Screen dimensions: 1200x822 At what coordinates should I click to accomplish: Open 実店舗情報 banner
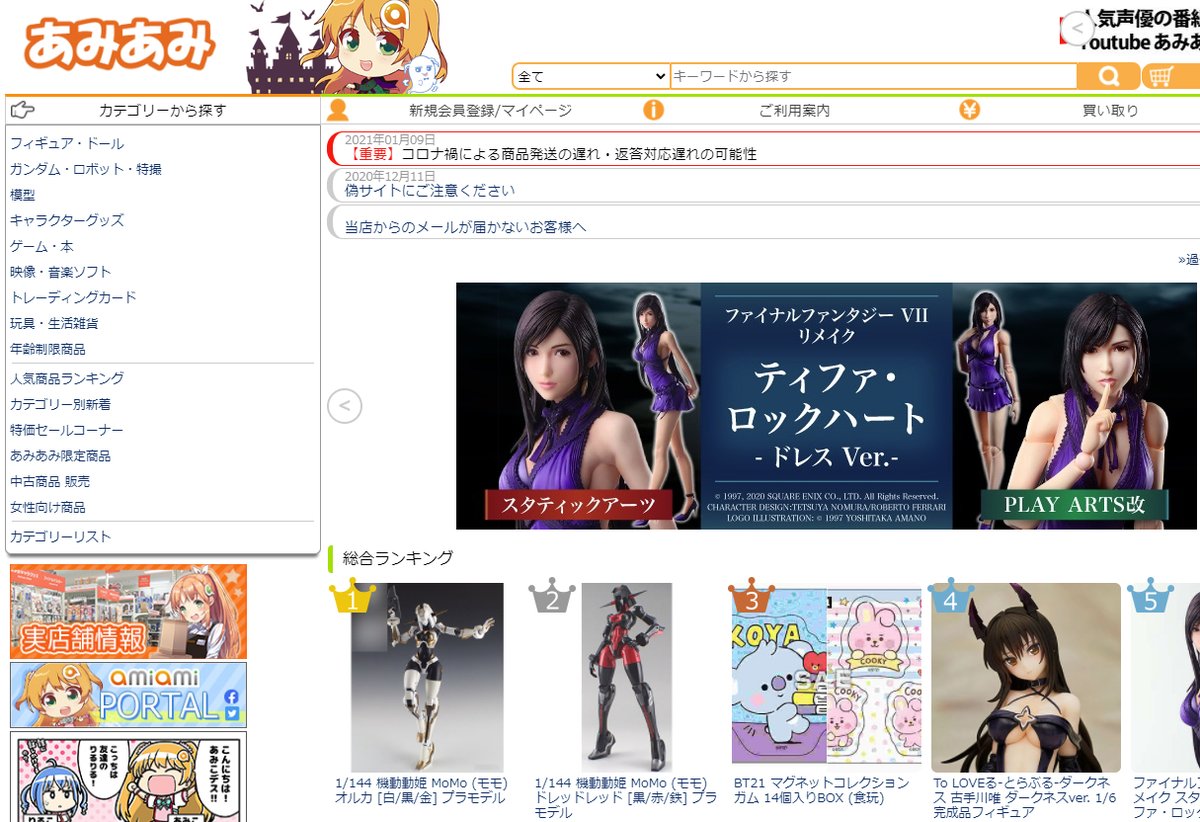pos(128,611)
